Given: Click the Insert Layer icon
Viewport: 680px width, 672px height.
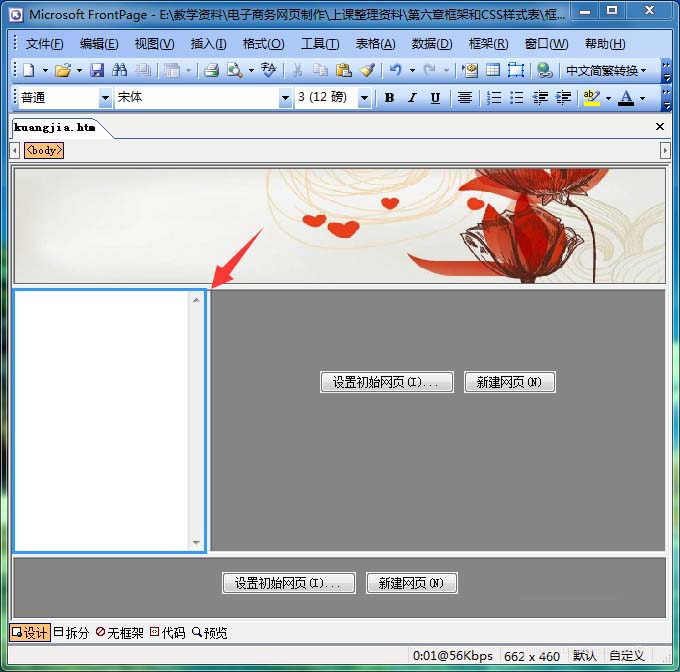Looking at the screenshot, I should (516, 70).
